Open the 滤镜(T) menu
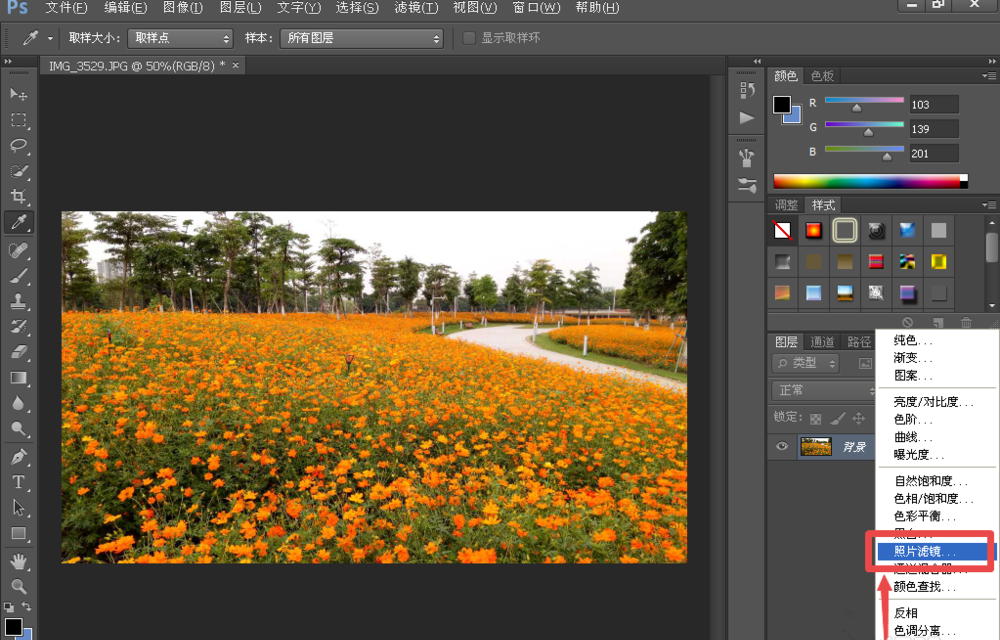The image size is (1000, 640). point(415,8)
